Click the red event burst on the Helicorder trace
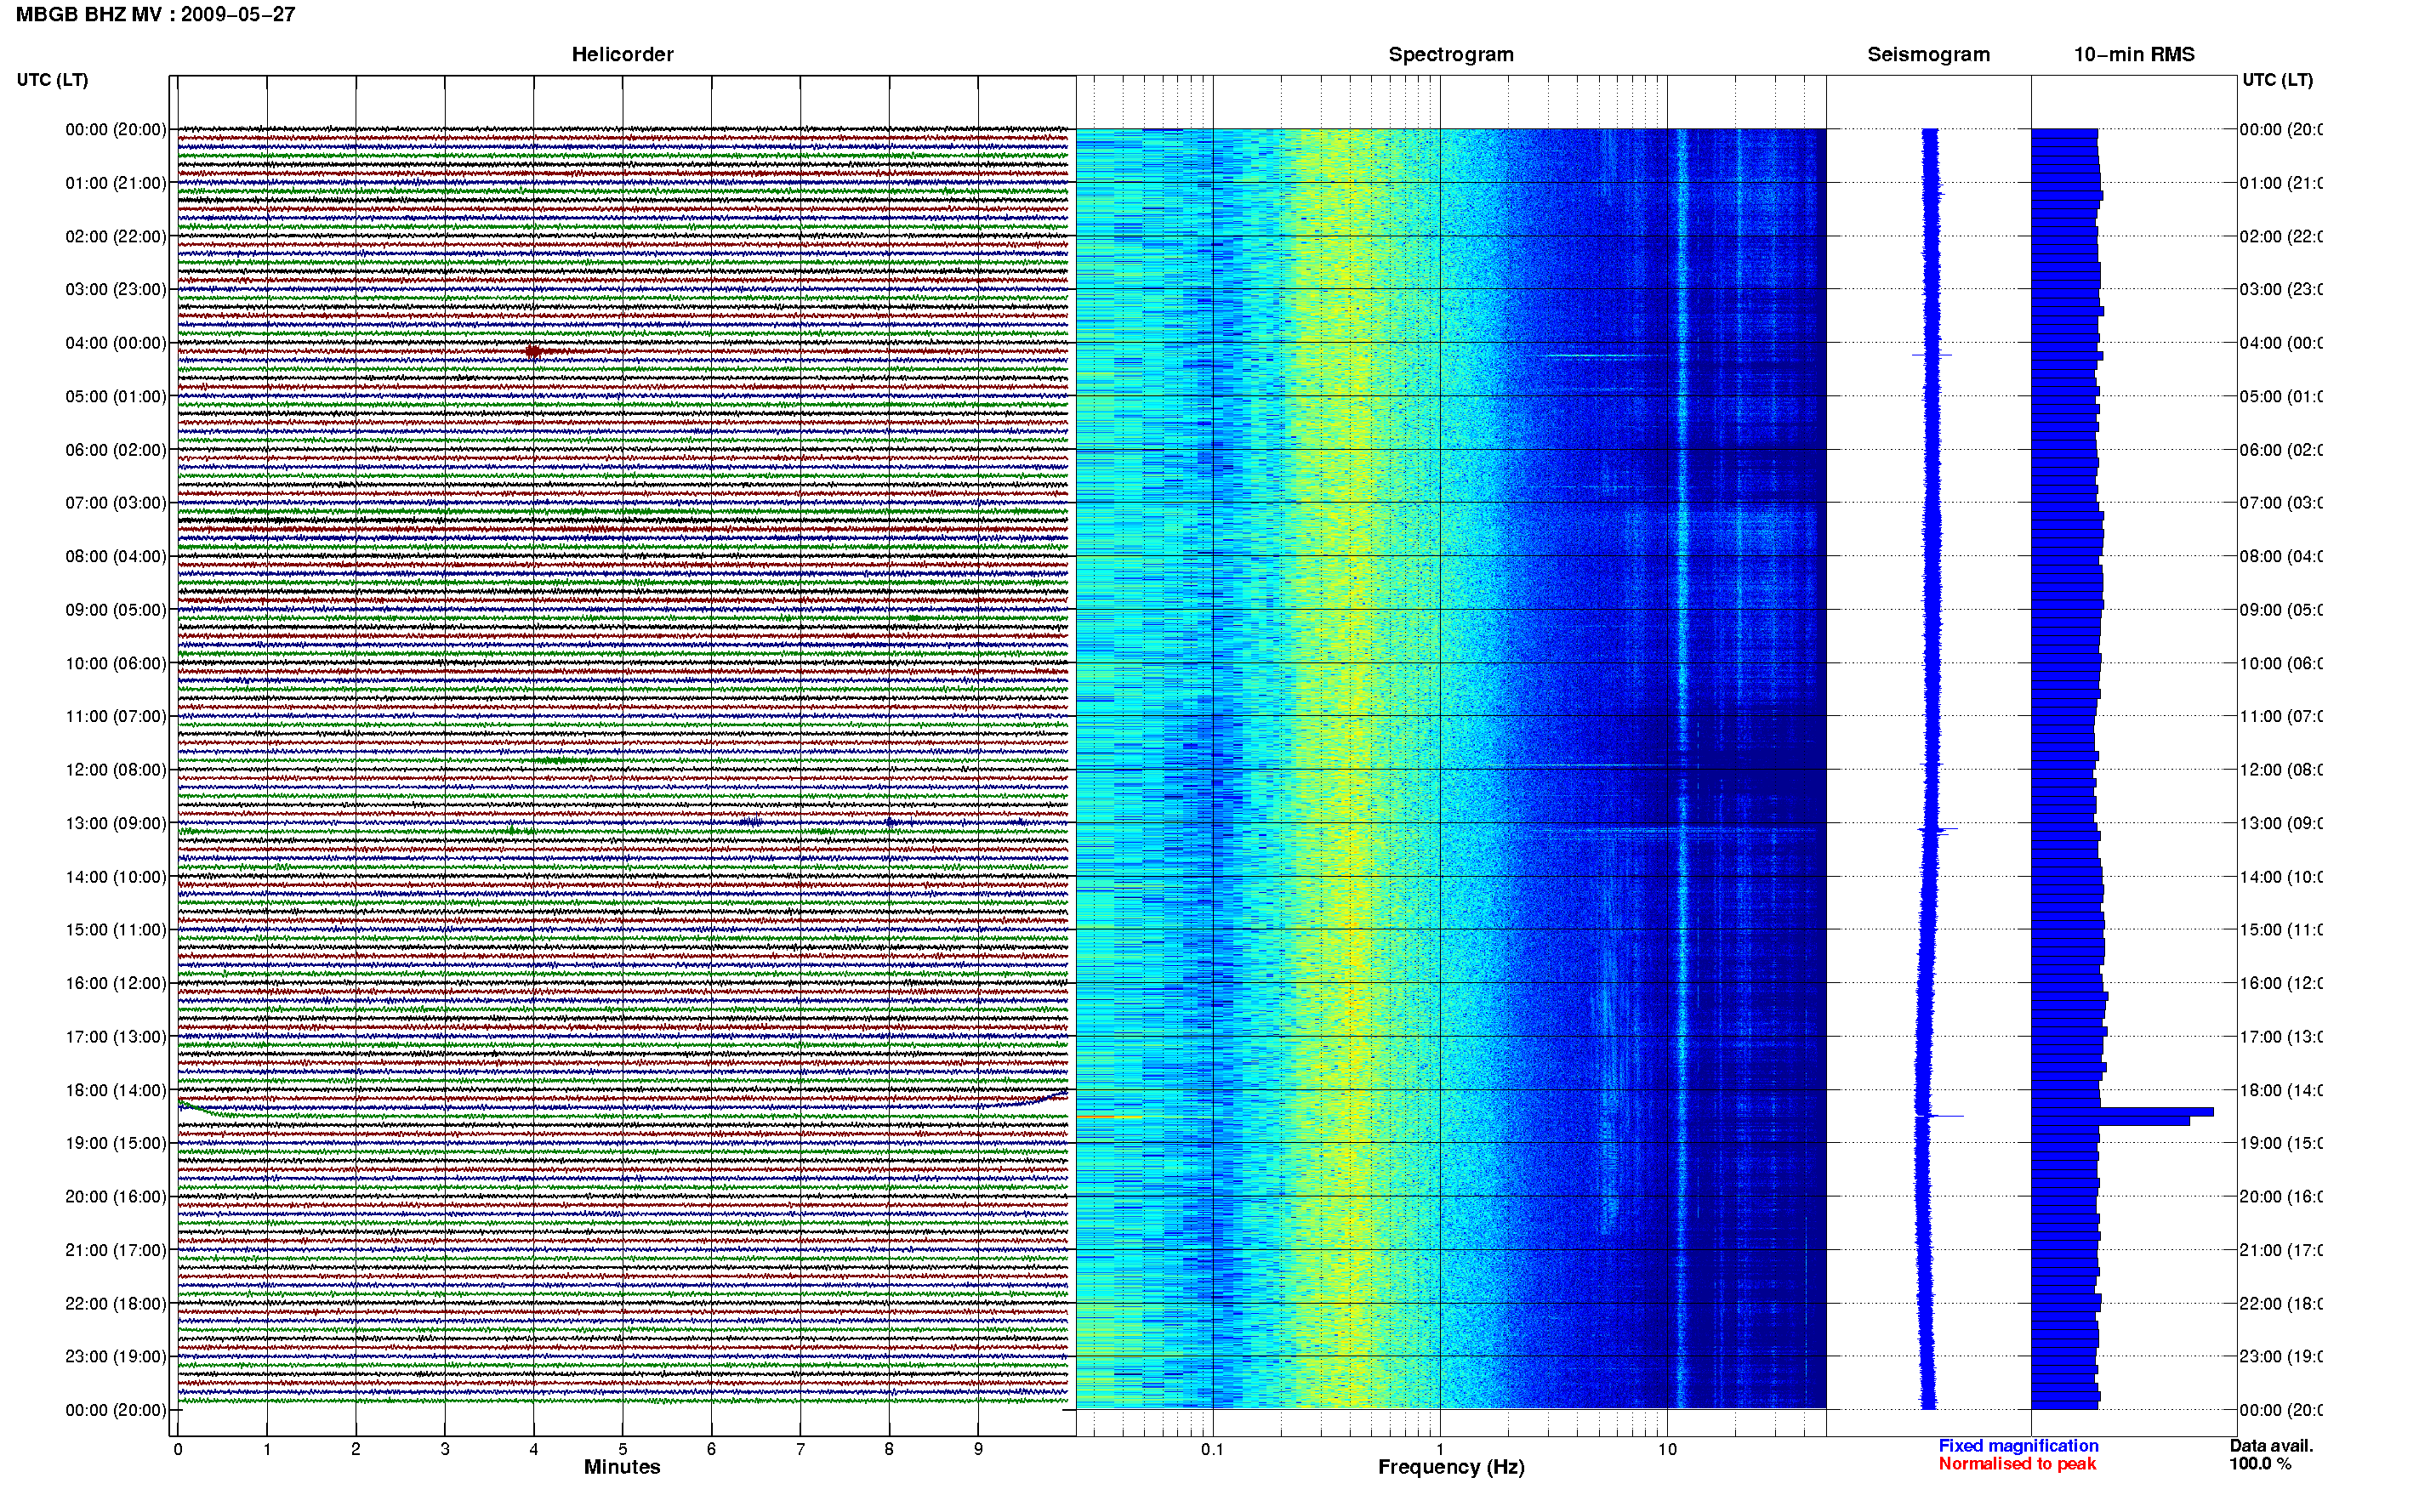Image resolution: width=2419 pixels, height=1512 pixels. 534,351
